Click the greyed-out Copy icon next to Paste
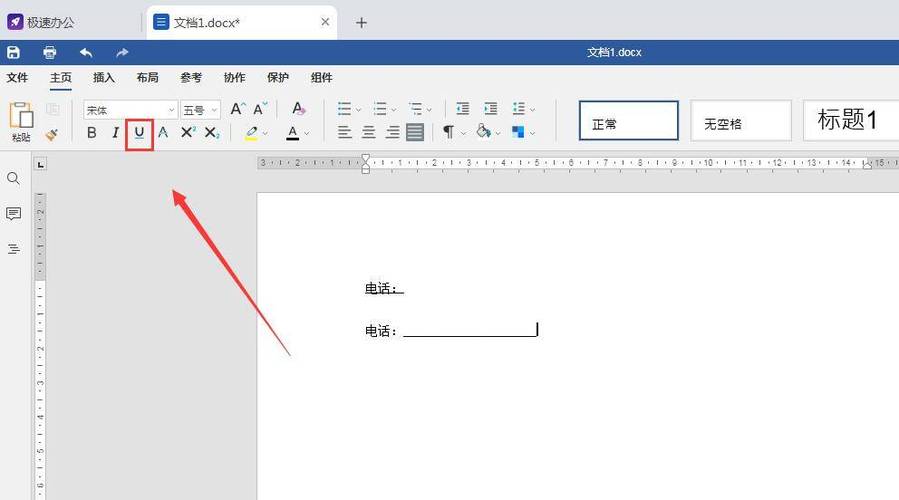The height and width of the screenshot is (500, 899). pos(53,109)
